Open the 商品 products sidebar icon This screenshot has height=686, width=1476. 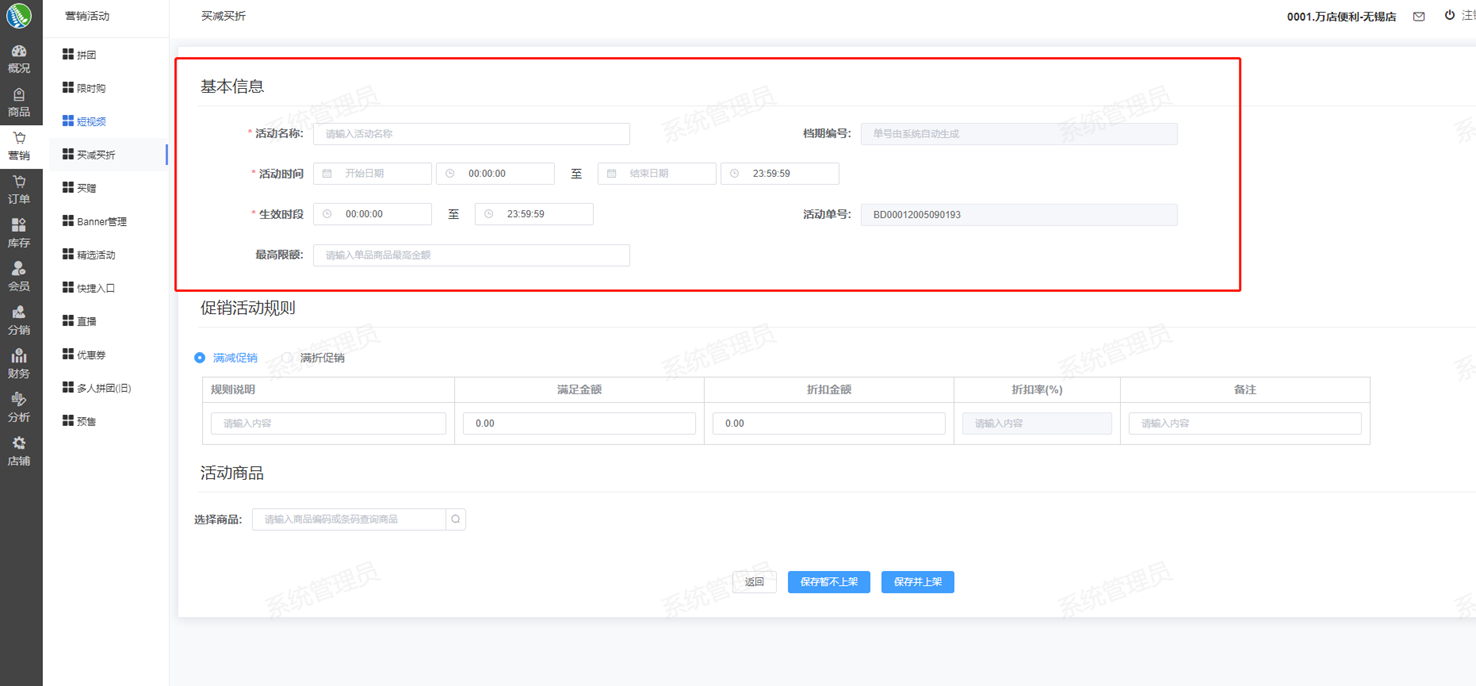coord(19,102)
